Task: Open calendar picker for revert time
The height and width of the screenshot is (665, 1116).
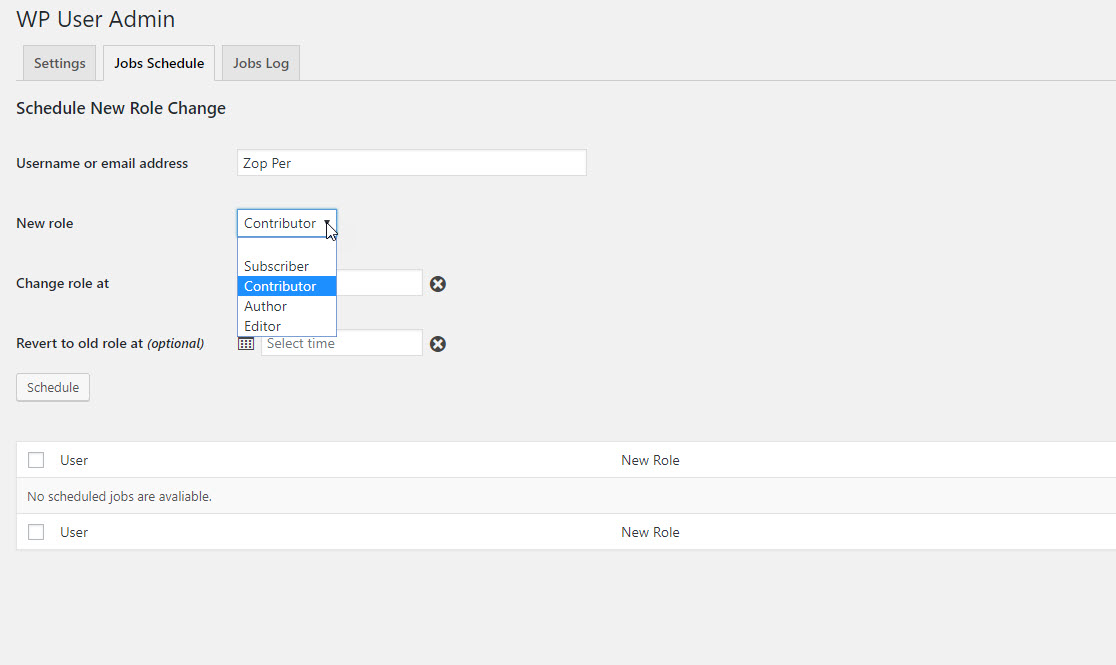Action: click(x=246, y=344)
